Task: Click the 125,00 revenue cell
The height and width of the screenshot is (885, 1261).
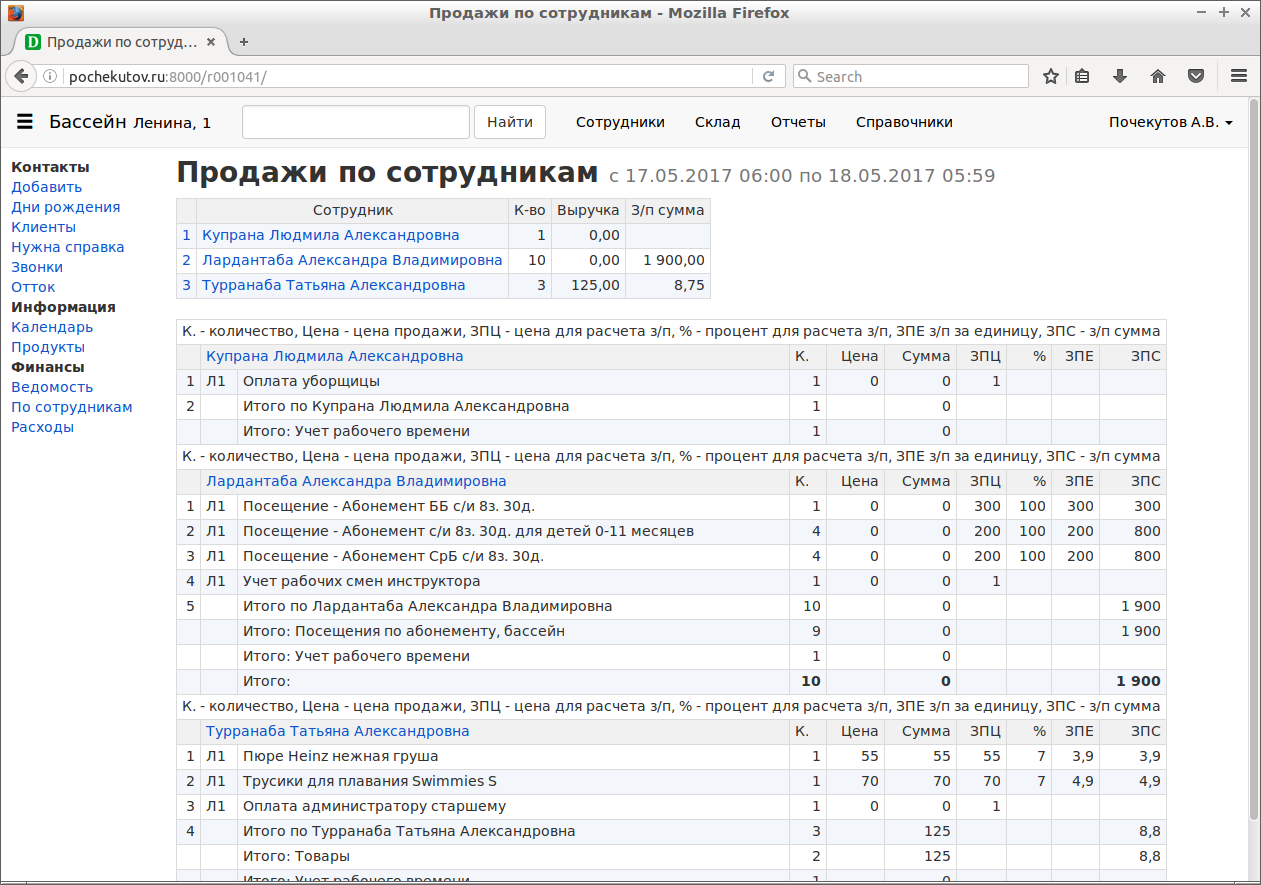Action: coord(588,285)
